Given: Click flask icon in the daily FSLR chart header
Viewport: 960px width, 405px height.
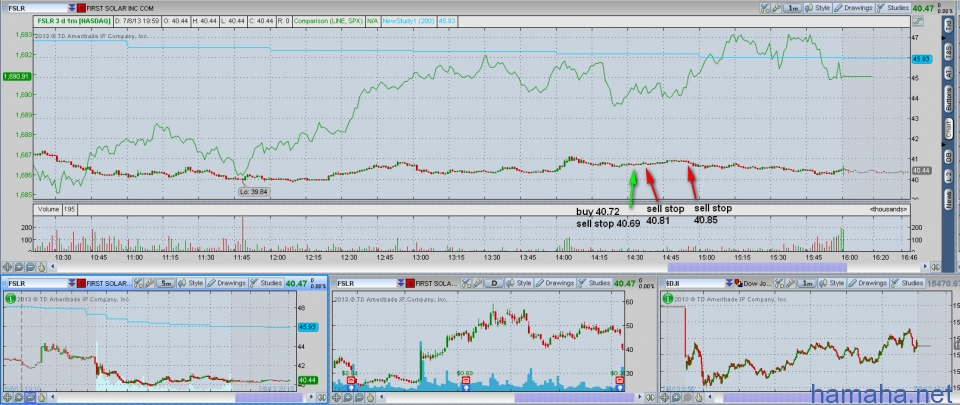Looking at the screenshot, I should (x=467, y=283).
